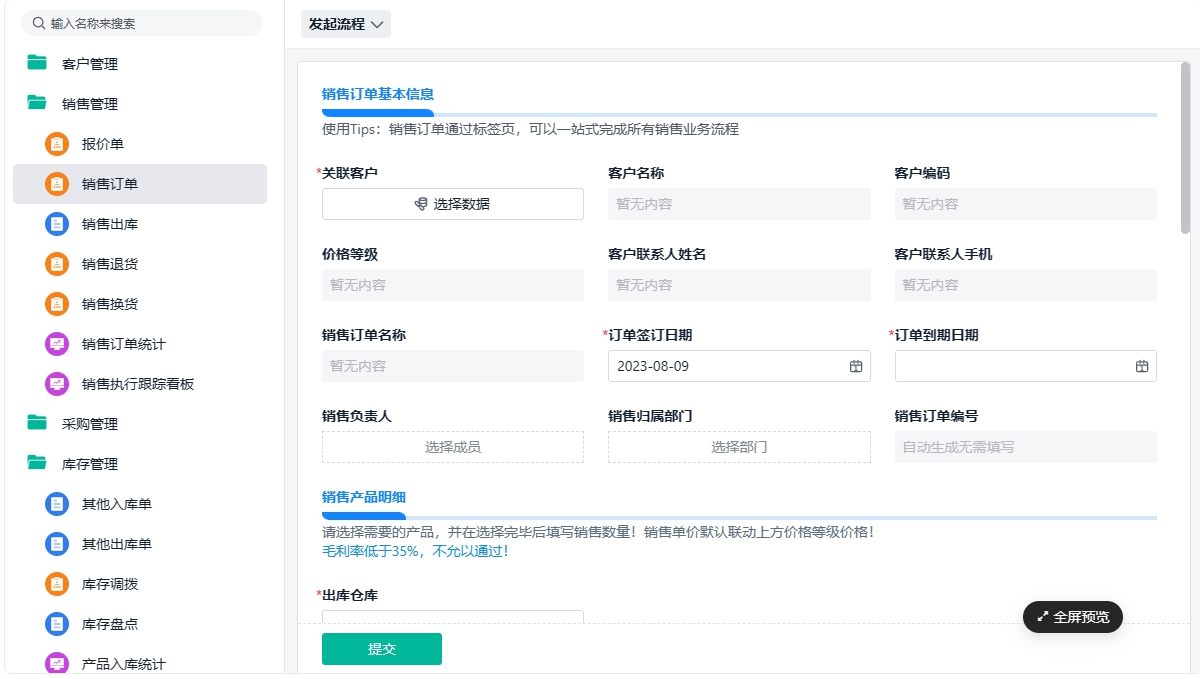This screenshot has width=1200, height=679.
Task: Open 产品入库统计 in the sidebar
Action: 140,661
